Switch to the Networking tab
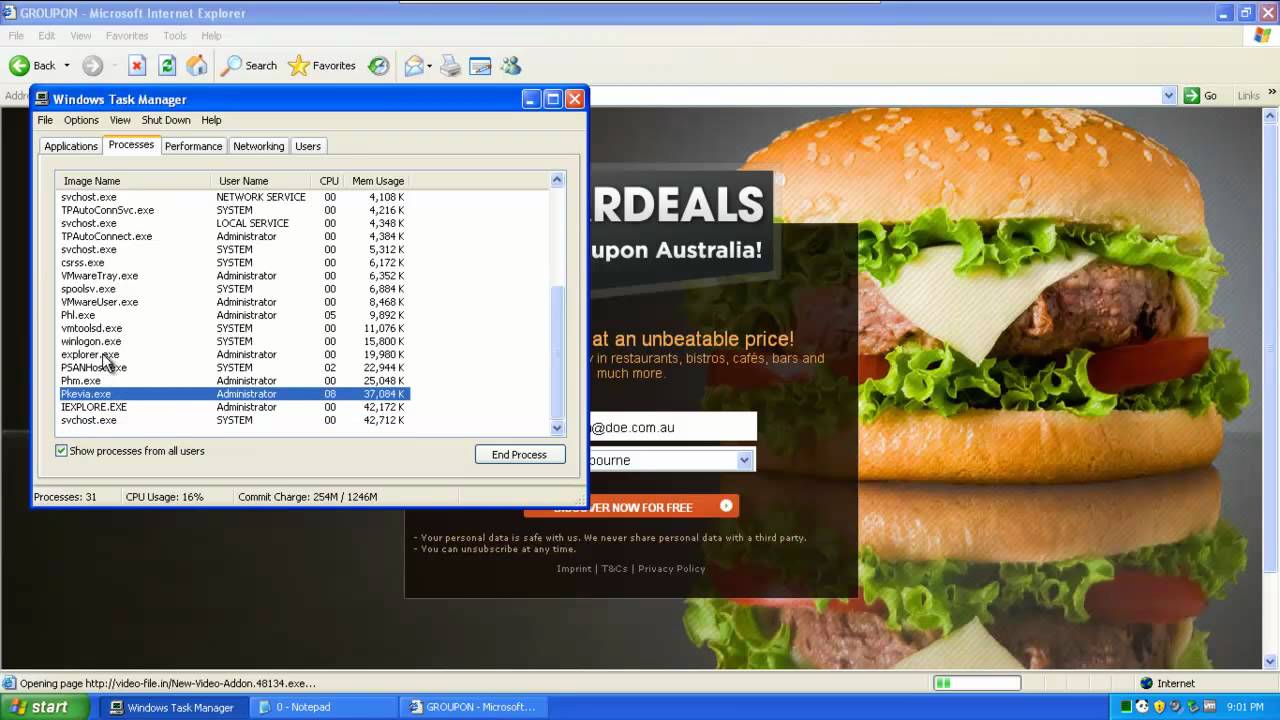This screenshot has height=720, width=1280. 258,146
